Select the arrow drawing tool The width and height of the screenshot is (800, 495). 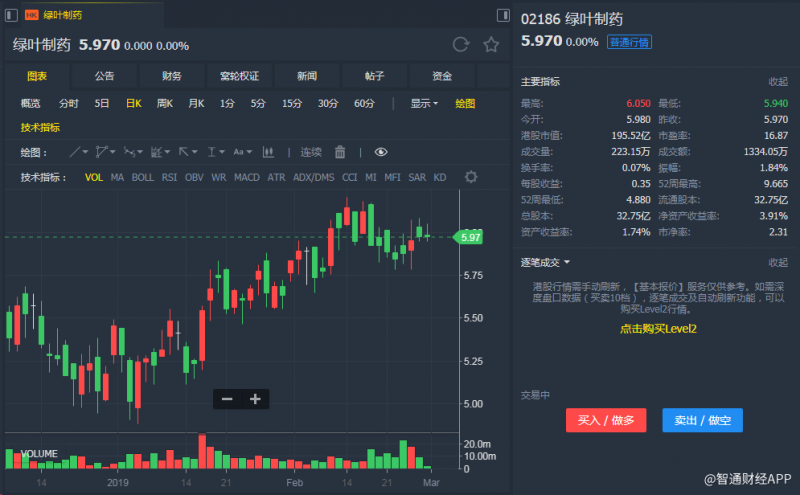(x=184, y=152)
